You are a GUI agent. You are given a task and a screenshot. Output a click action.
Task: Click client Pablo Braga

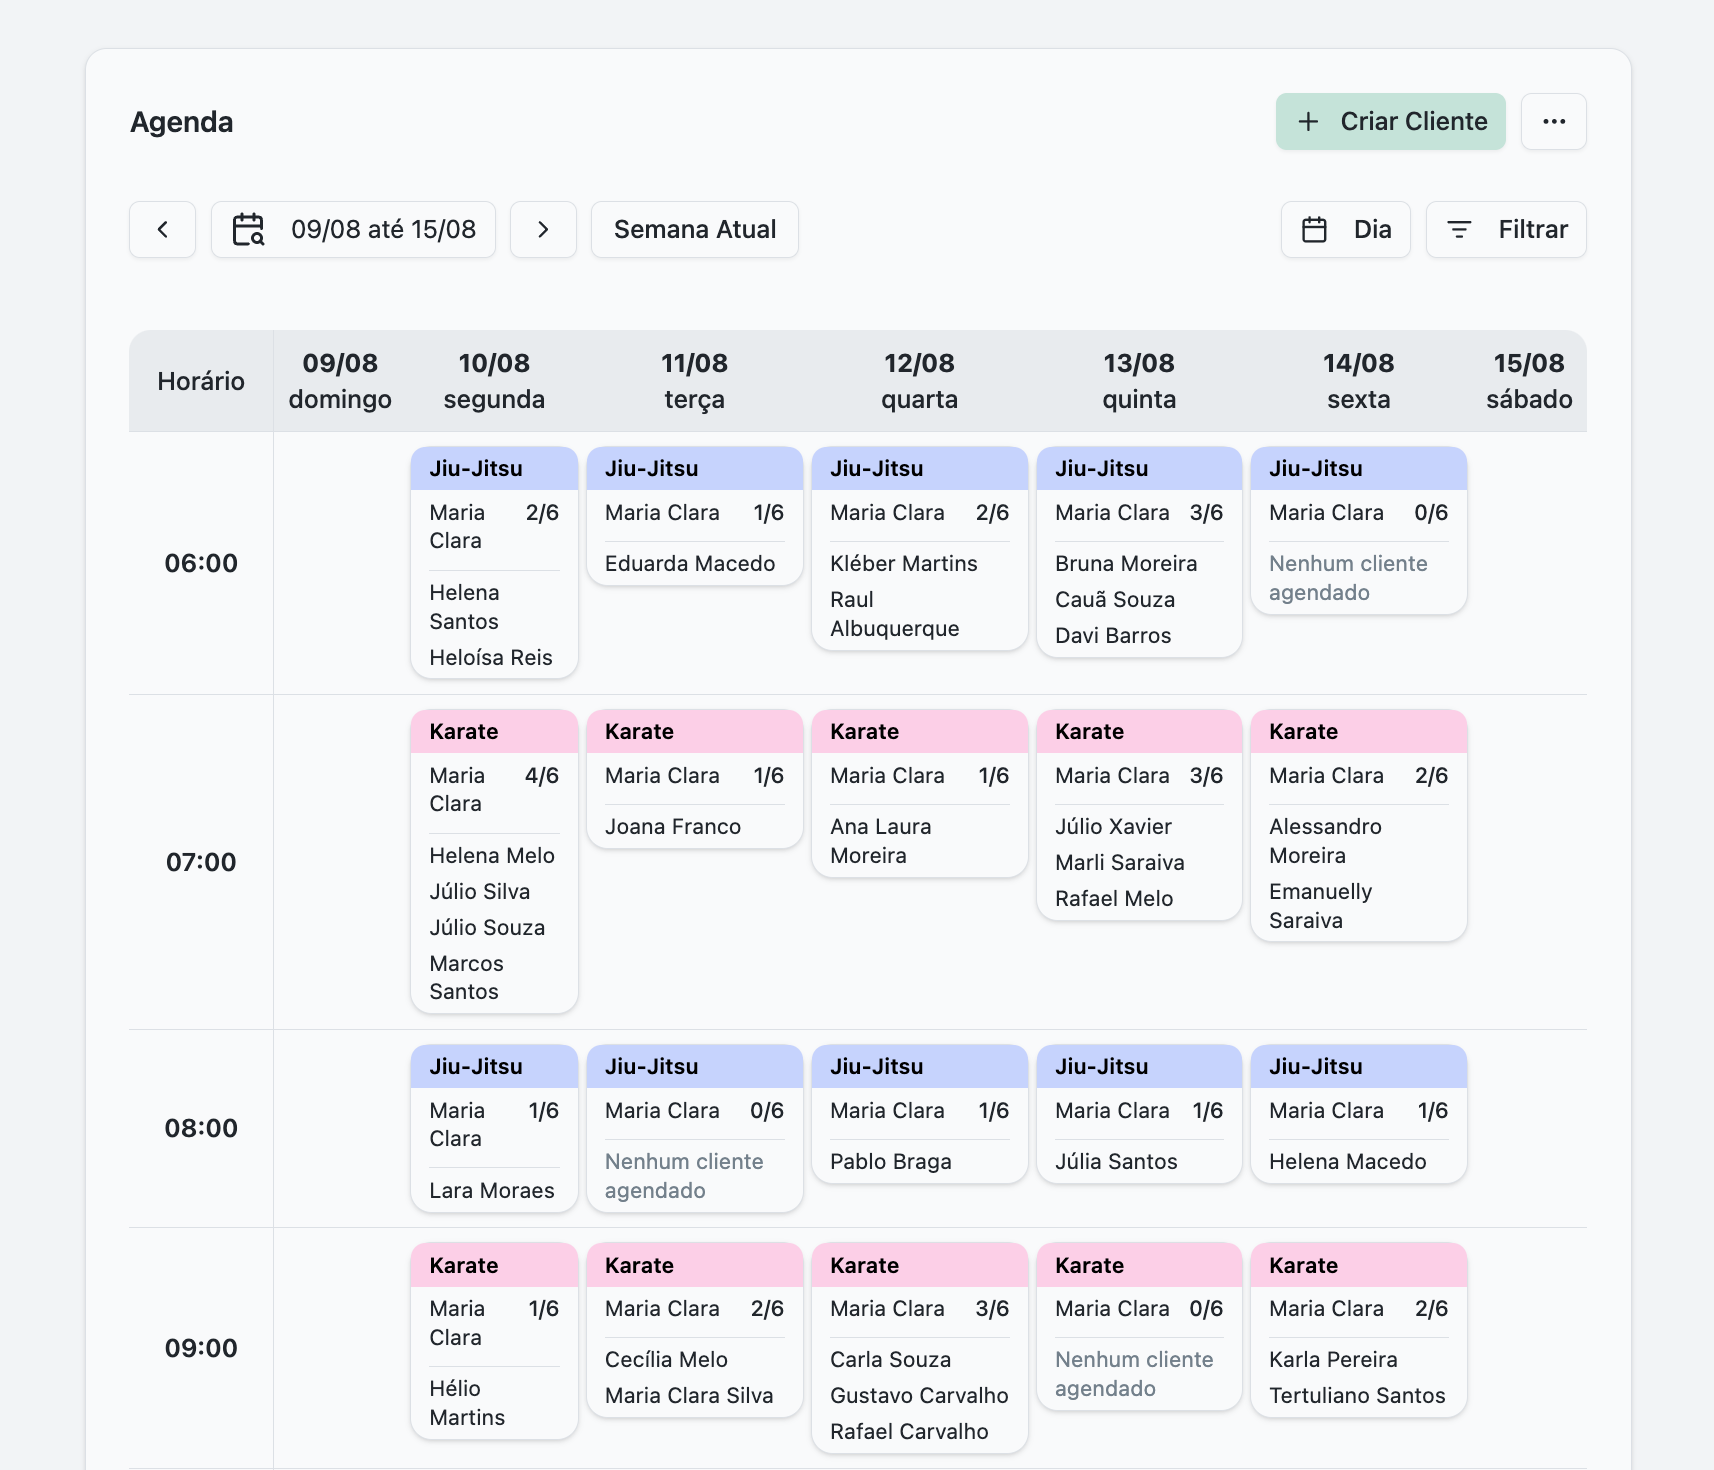(891, 1161)
